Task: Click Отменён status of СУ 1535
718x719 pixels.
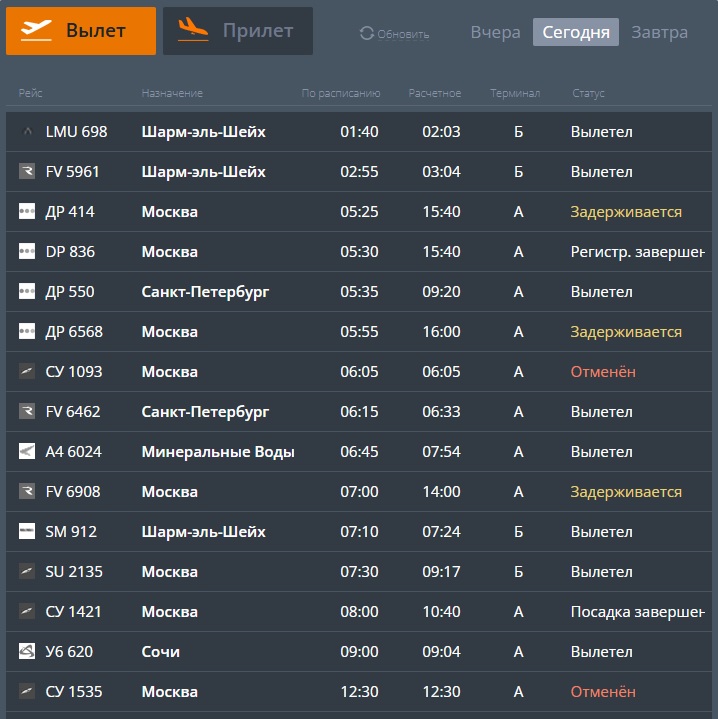Action: coord(603,691)
